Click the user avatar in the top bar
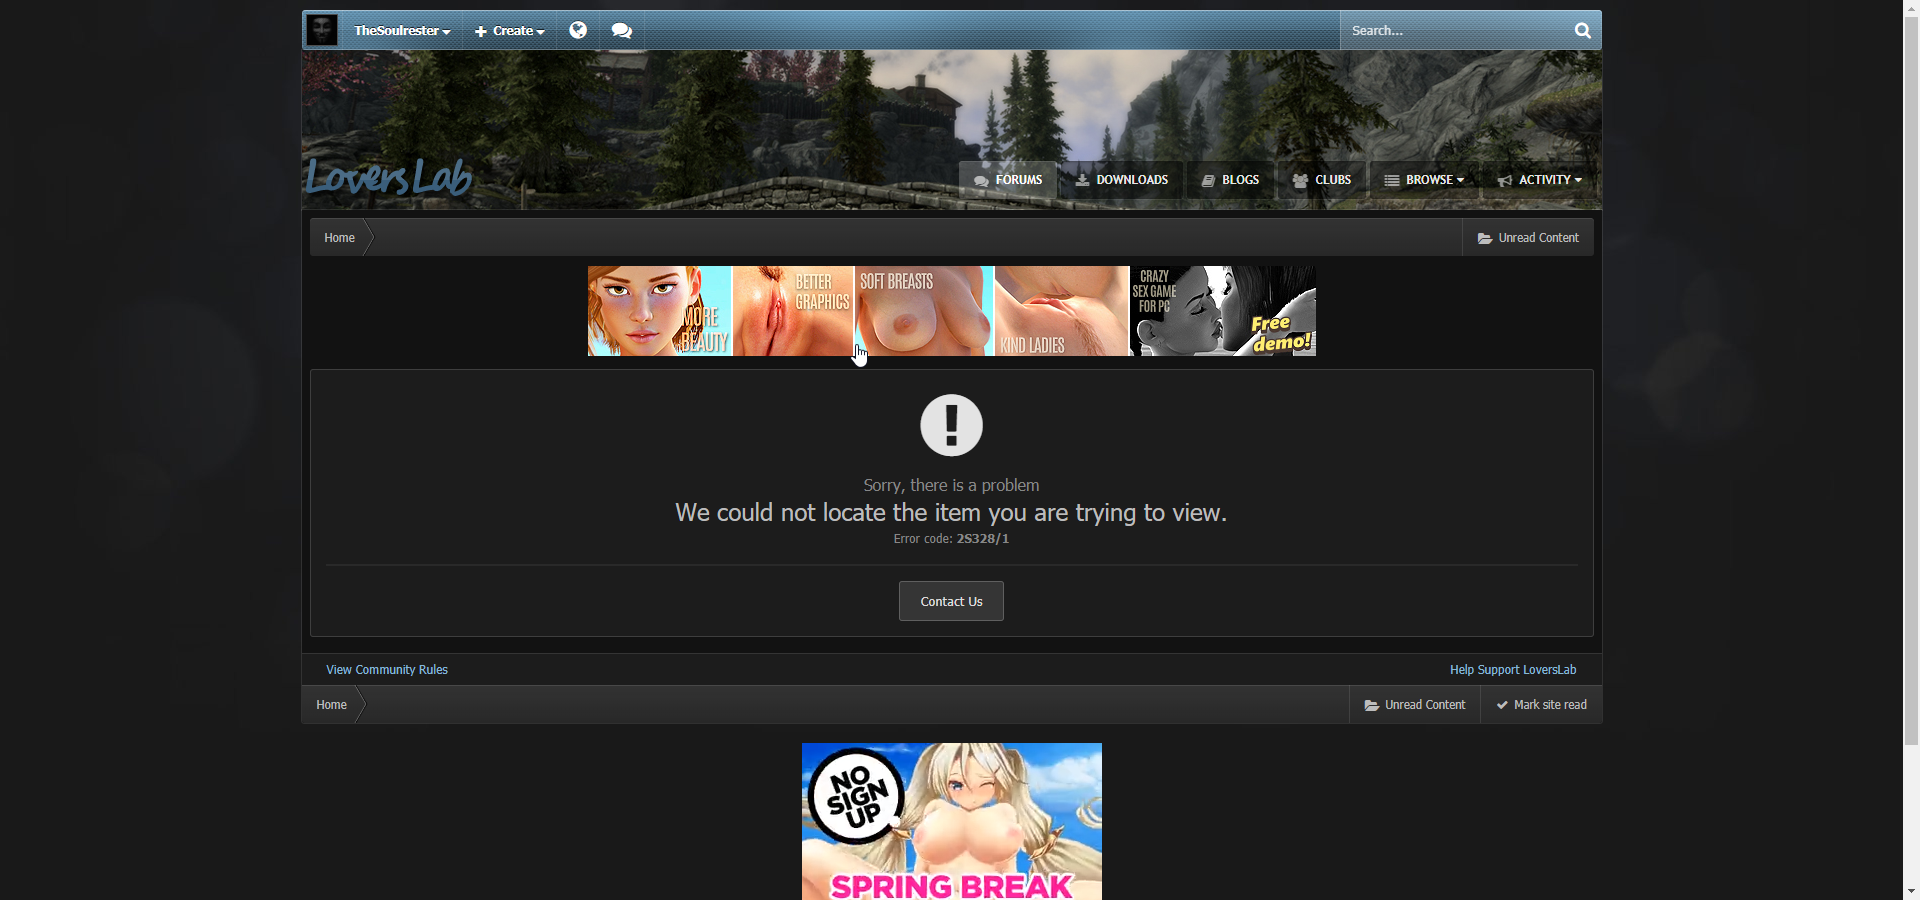Image resolution: width=1920 pixels, height=900 pixels. pyautogui.click(x=322, y=30)
